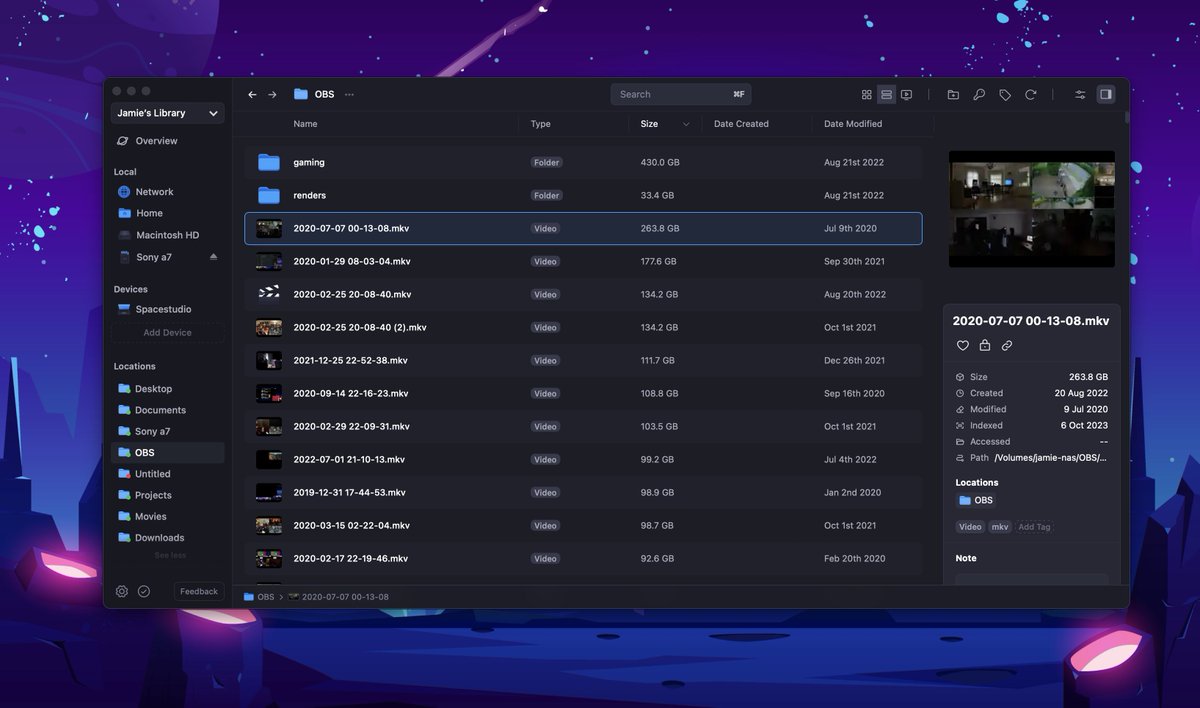Collapse locations with See less
Image resolution: width=1200 pixels, height=708 pixels.
(x=170, y=555)
